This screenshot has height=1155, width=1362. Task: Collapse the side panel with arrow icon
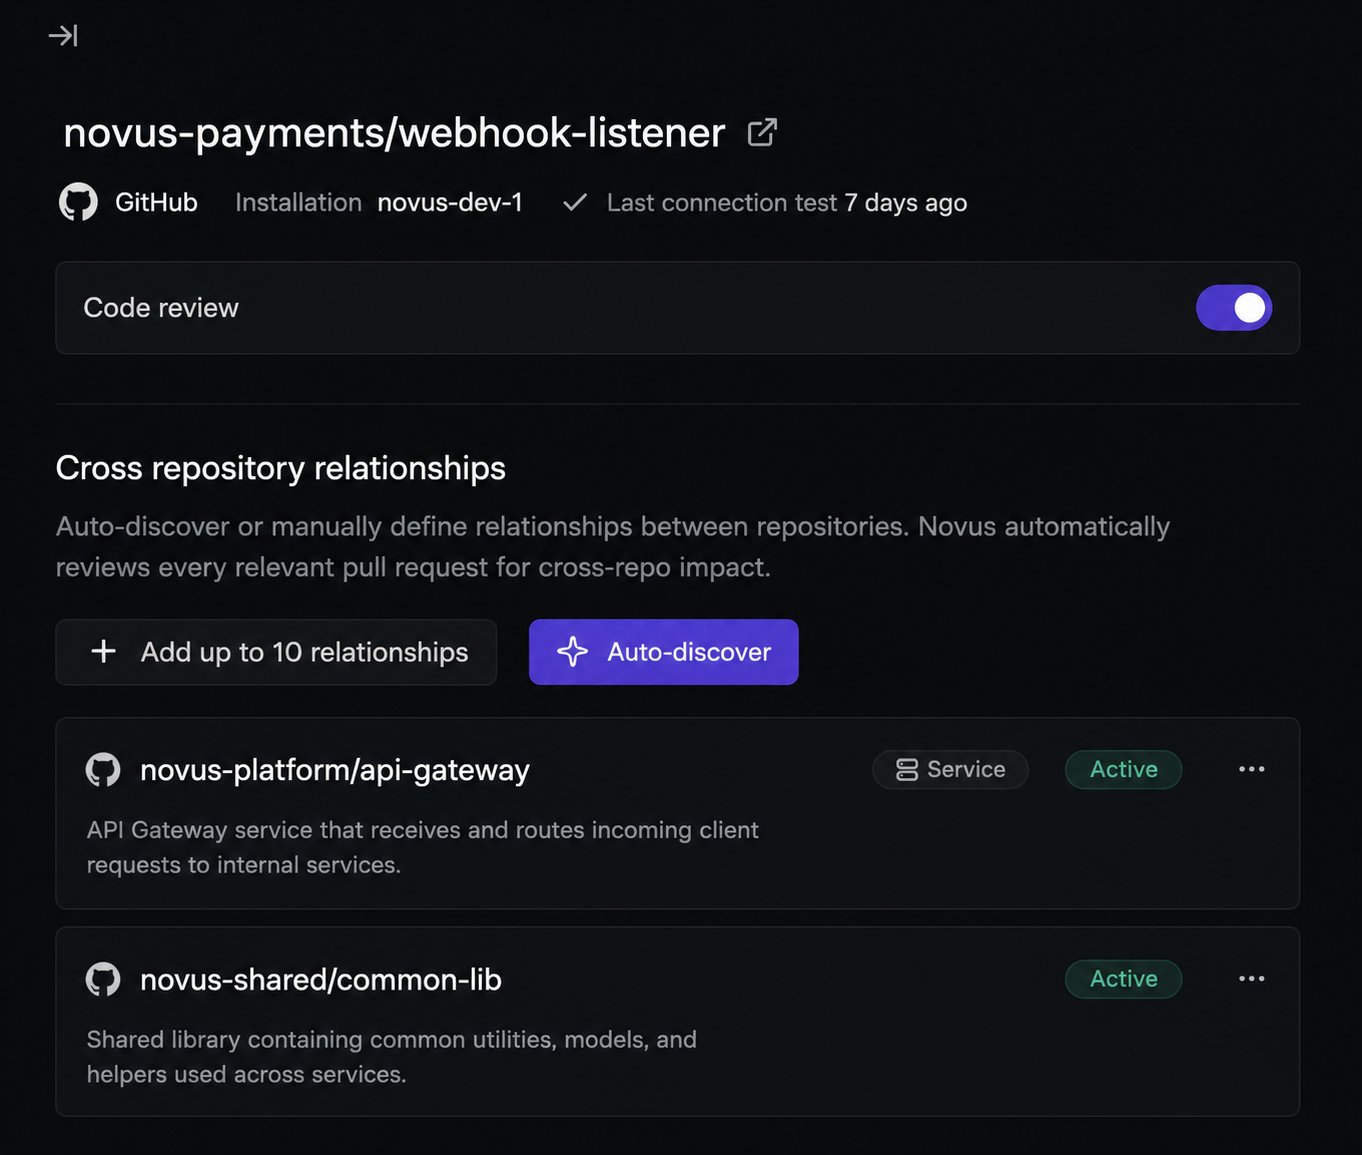pos(63,36)
